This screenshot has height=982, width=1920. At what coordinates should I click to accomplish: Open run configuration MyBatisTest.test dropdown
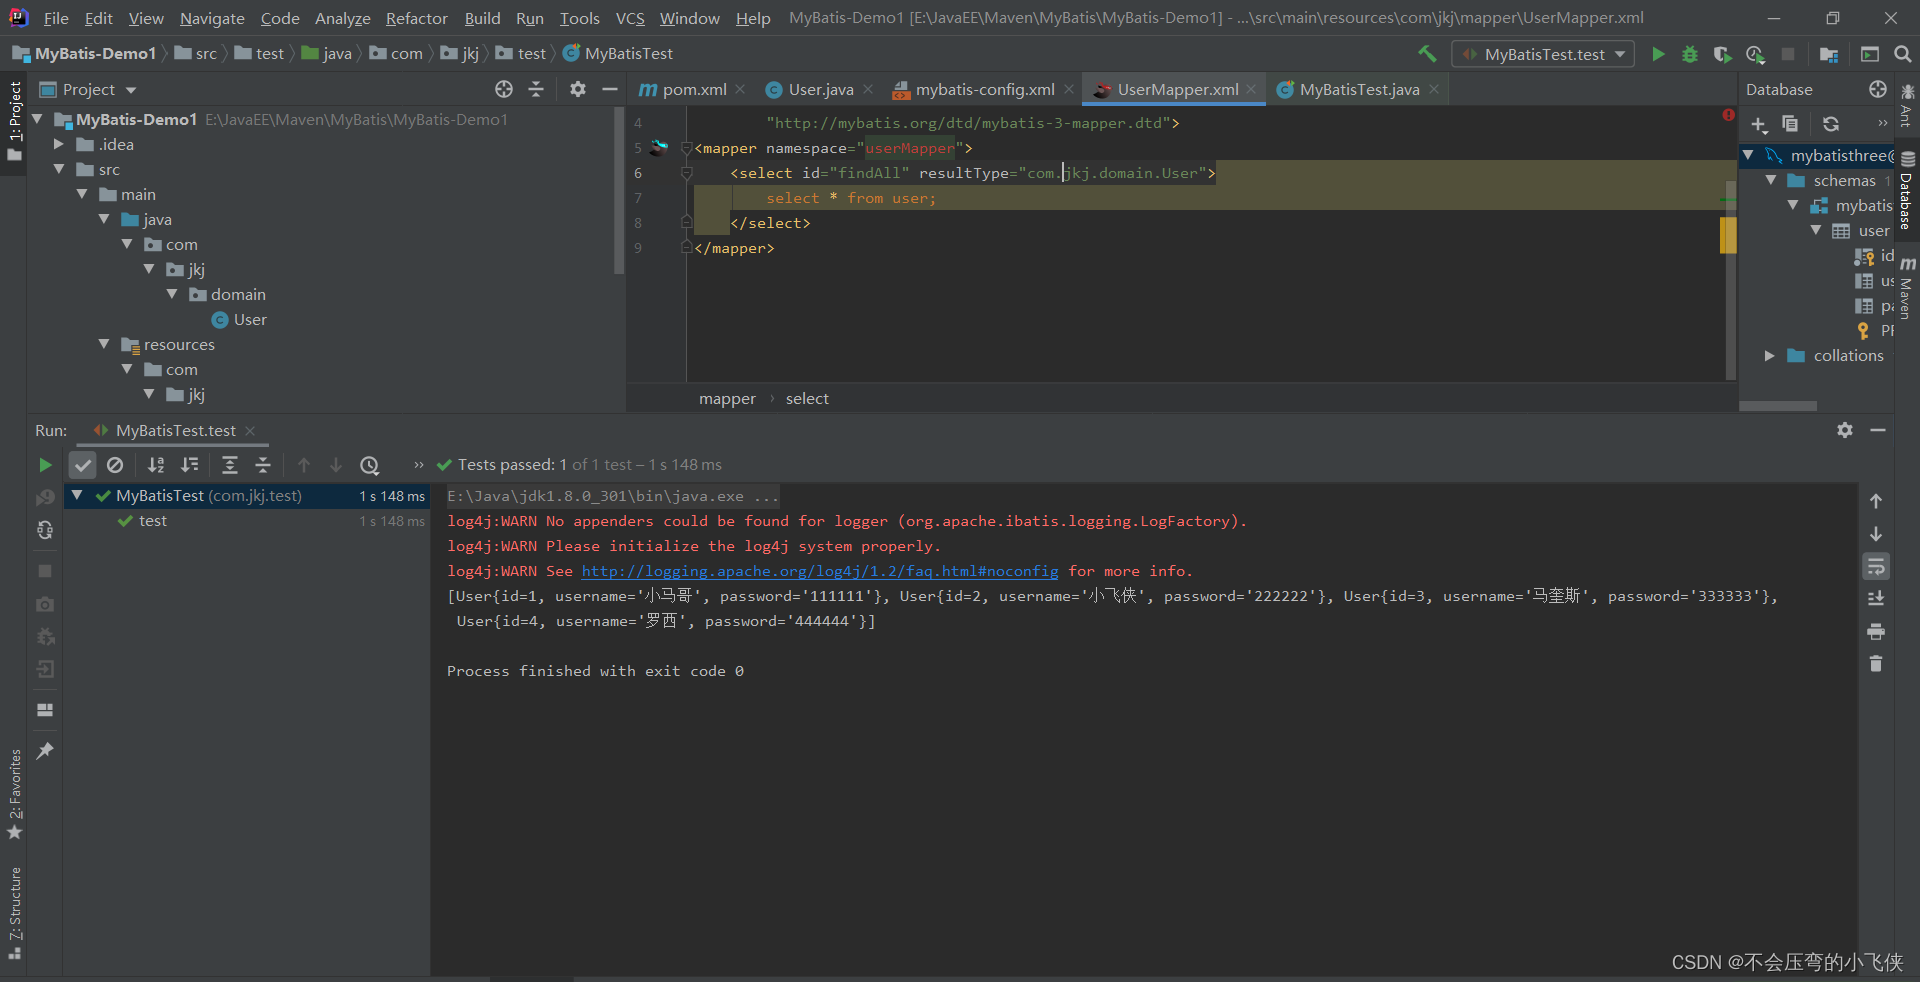[1543, 54]
